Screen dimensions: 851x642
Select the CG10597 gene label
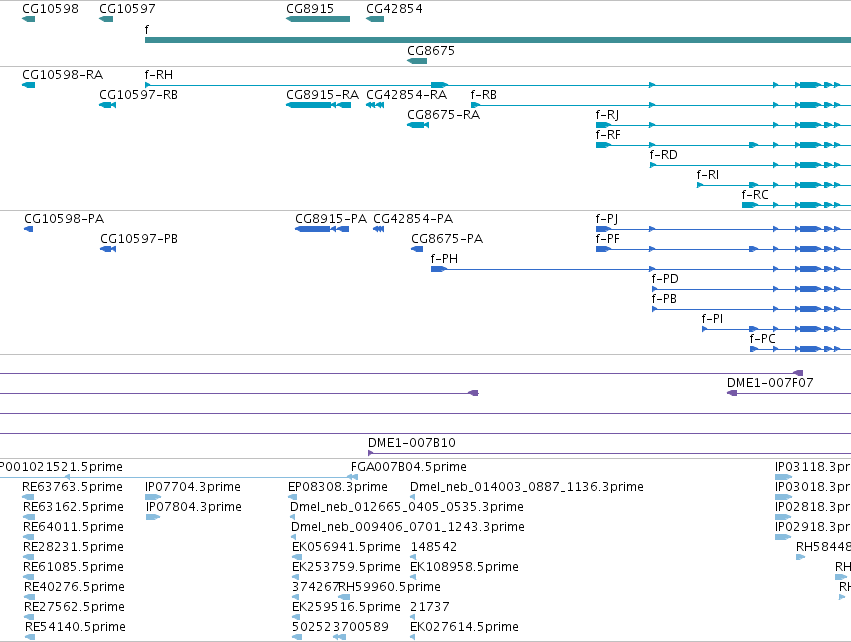click(x=128, y=9)
